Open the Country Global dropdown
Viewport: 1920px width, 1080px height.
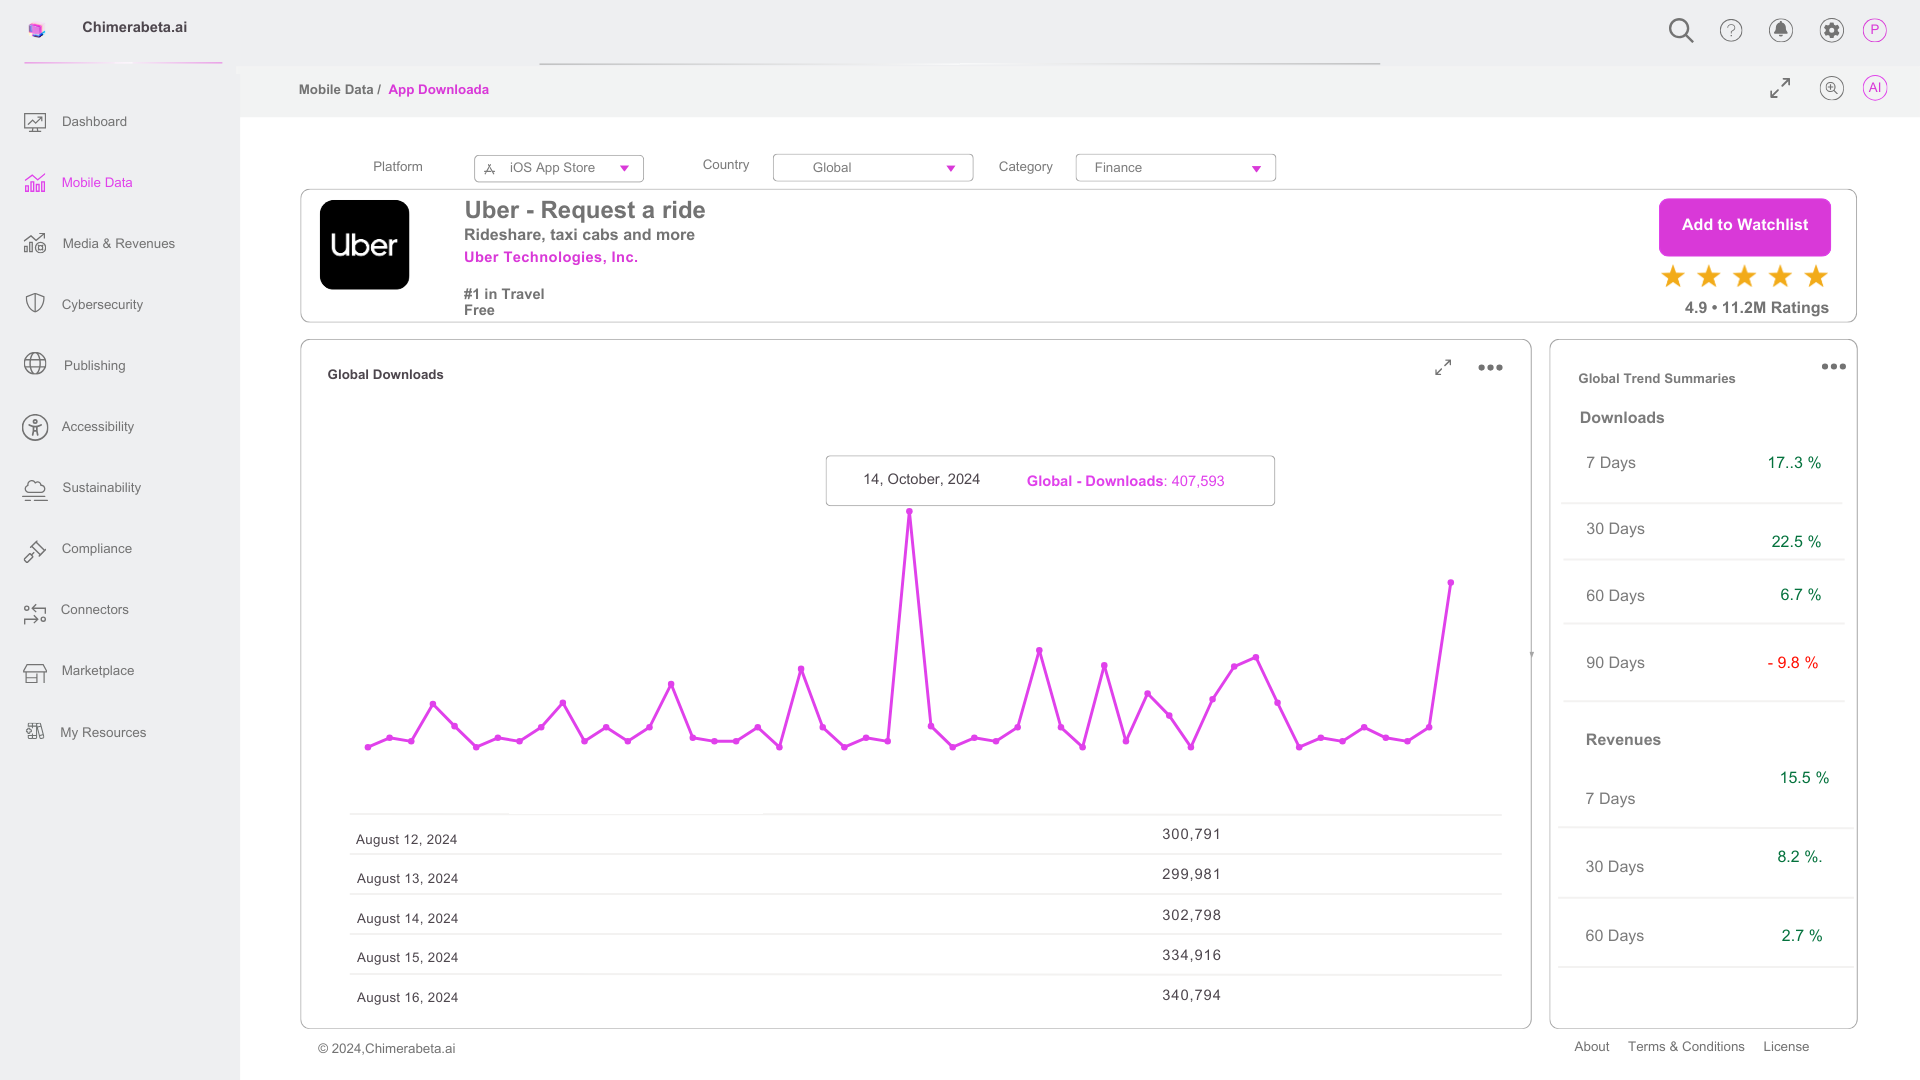pos(873,168)
